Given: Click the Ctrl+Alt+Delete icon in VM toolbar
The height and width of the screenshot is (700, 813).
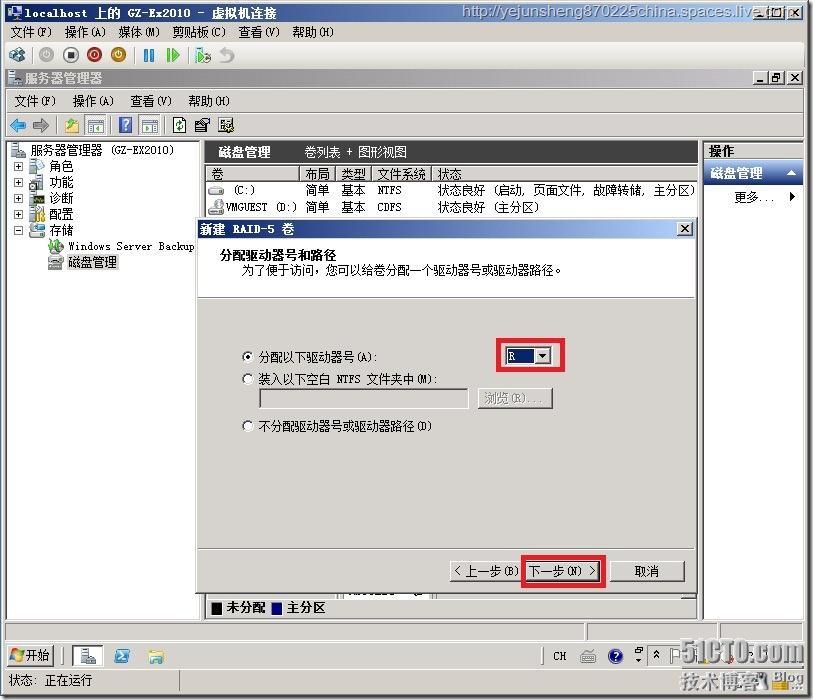Looking at the screenshot, I should [x=18, y=55].
